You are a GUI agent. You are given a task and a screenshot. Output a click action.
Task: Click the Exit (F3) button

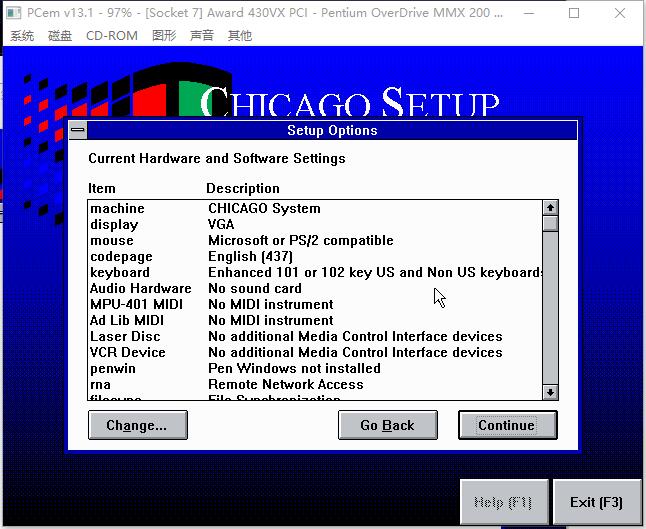pos(597,502)
